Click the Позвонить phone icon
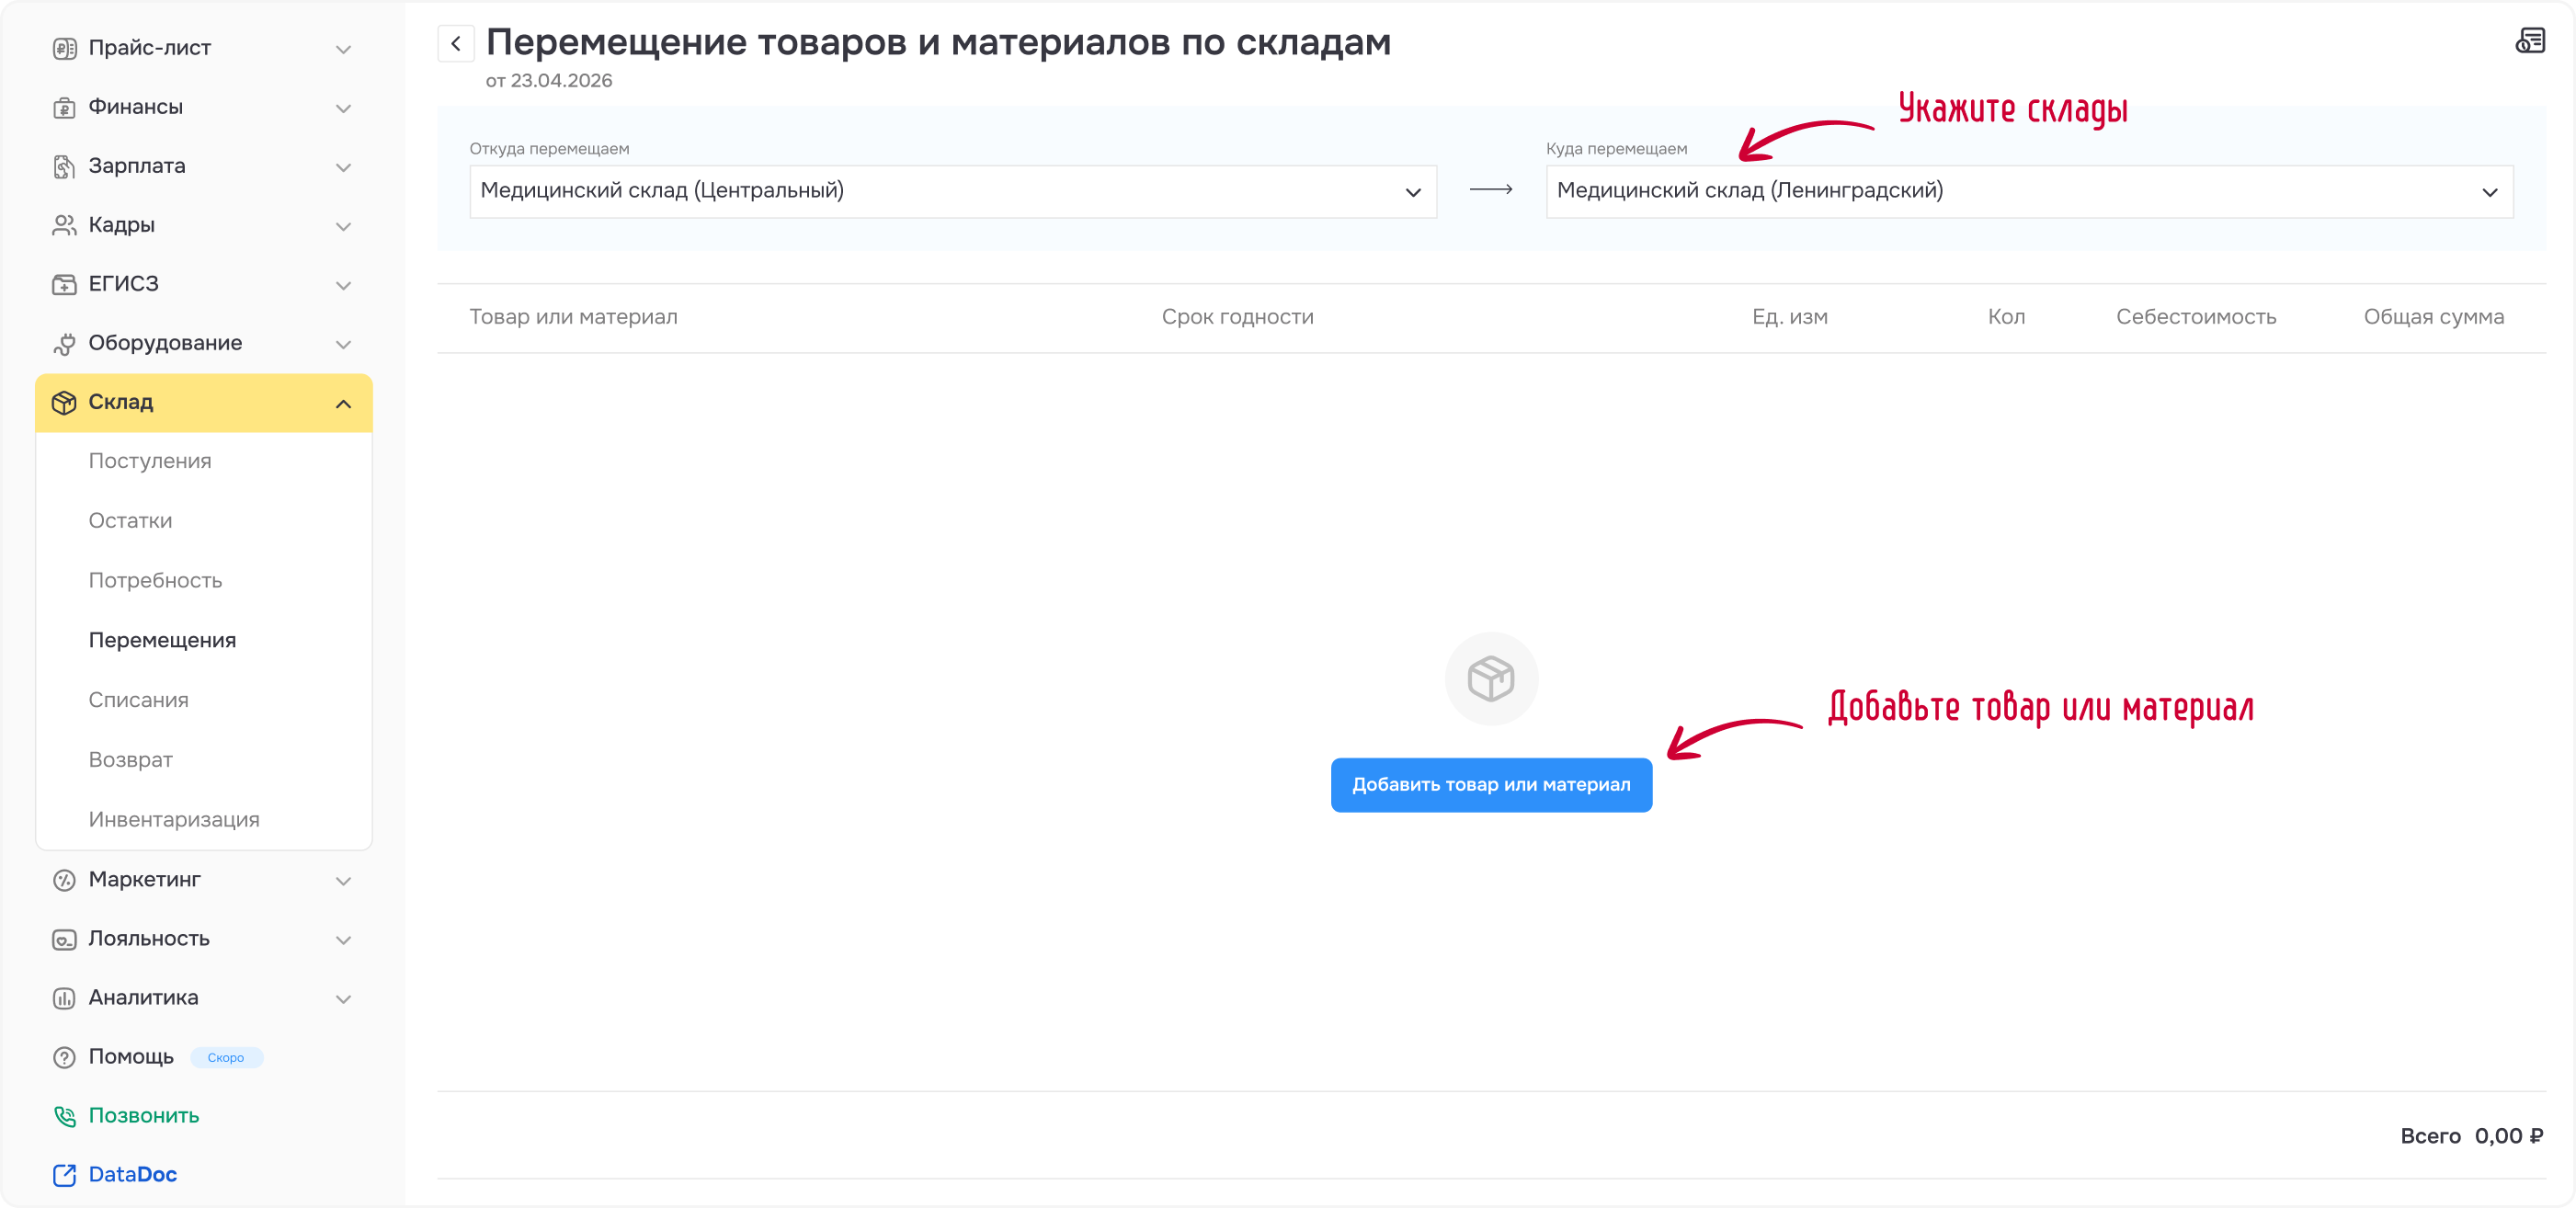The width and height of the screenshot is (2576, 1208). click(x=64, y=1116)
